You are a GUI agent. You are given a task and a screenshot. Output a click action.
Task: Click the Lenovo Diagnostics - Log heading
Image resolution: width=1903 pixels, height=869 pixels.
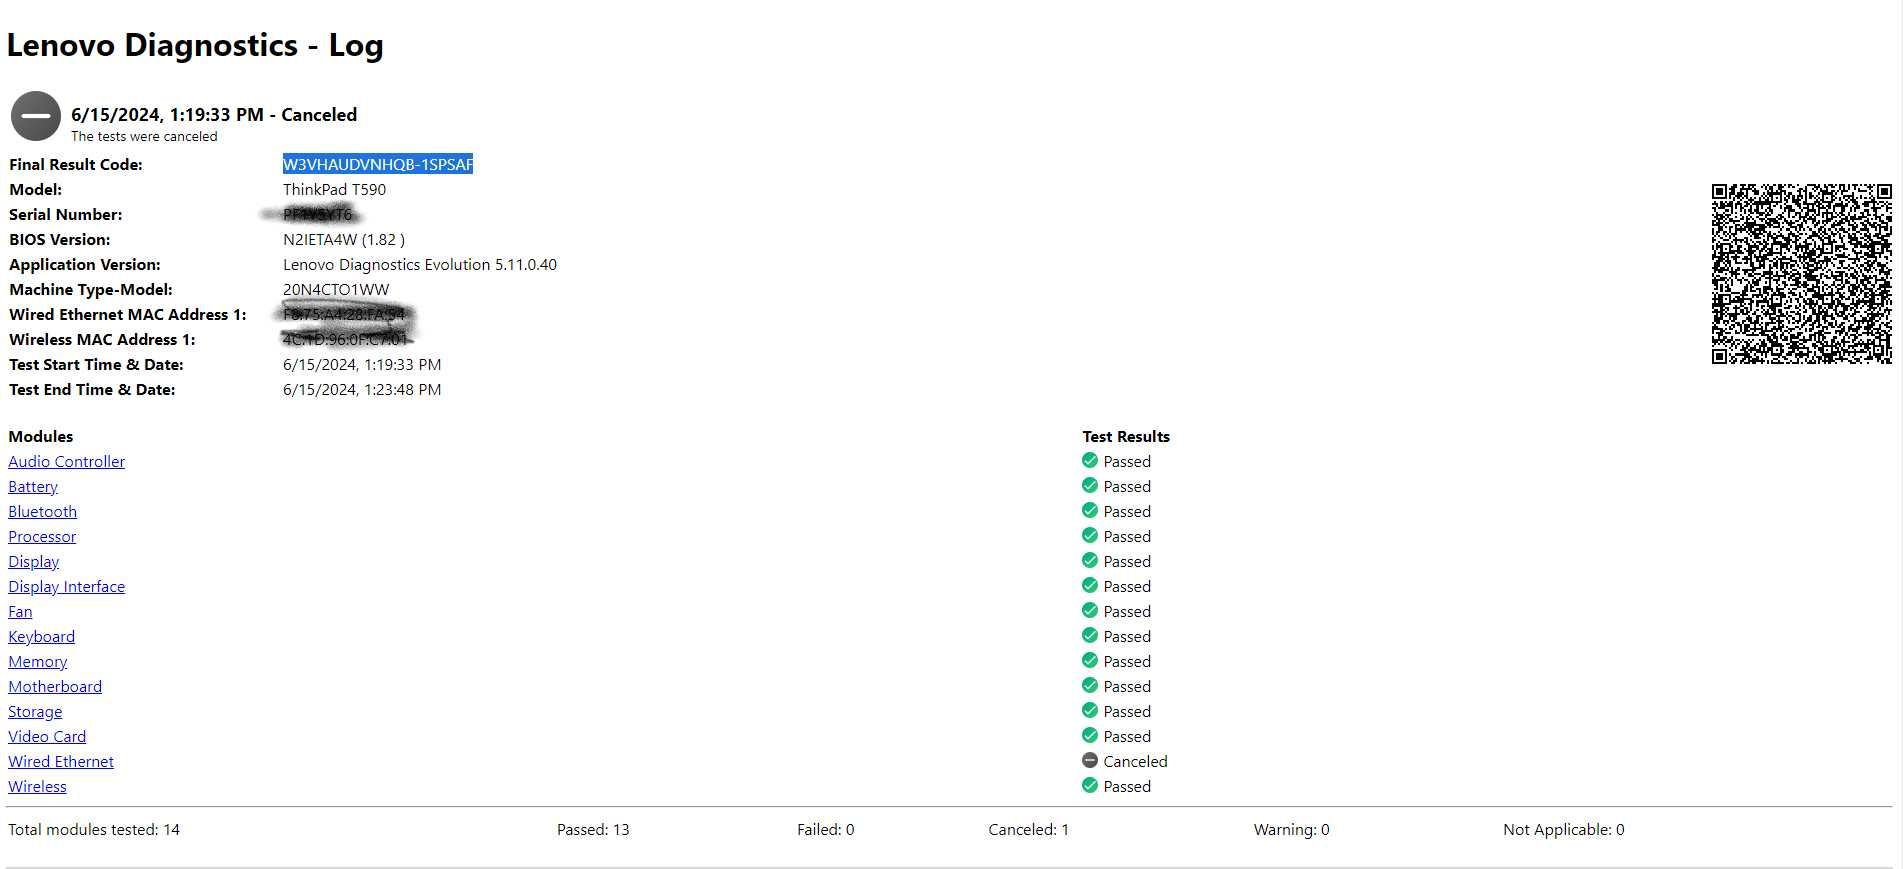point(195,45)
